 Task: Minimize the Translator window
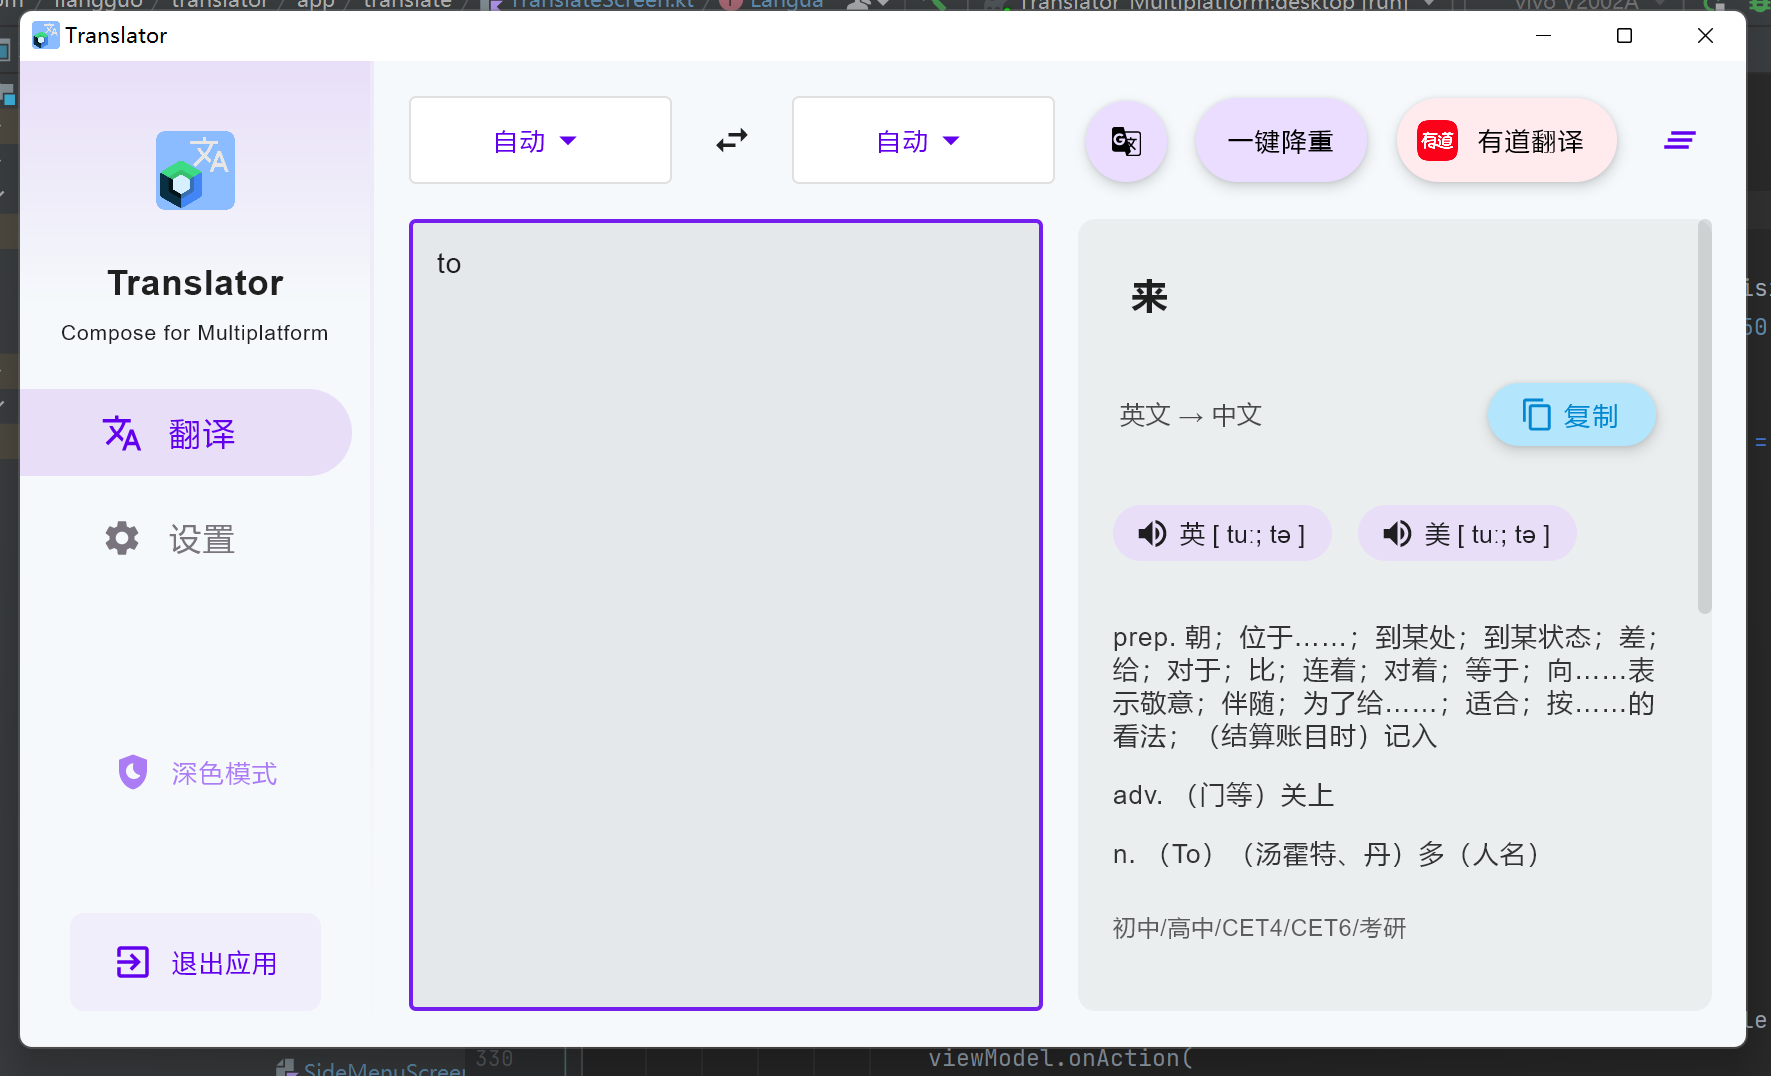click(x=1543, y=36)
